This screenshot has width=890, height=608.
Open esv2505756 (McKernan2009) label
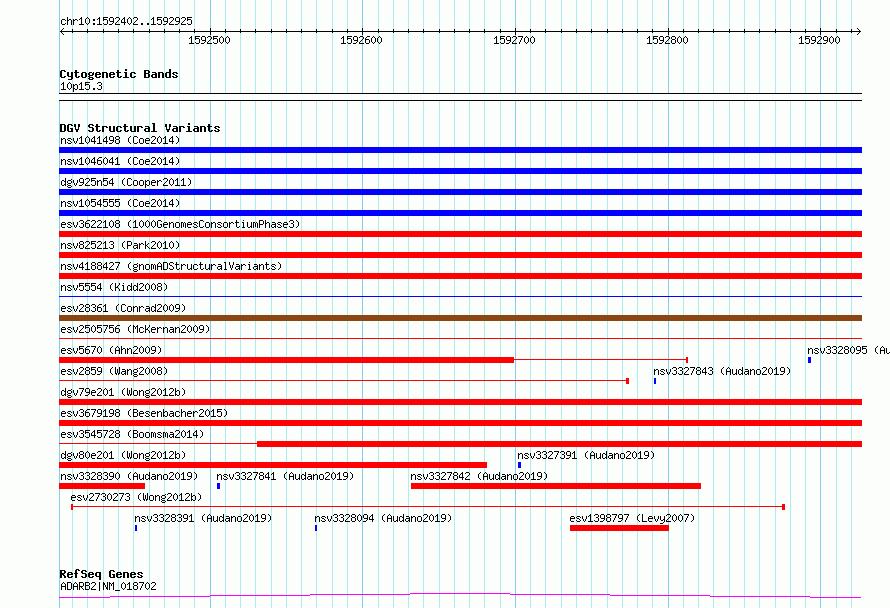click(135, 329)
